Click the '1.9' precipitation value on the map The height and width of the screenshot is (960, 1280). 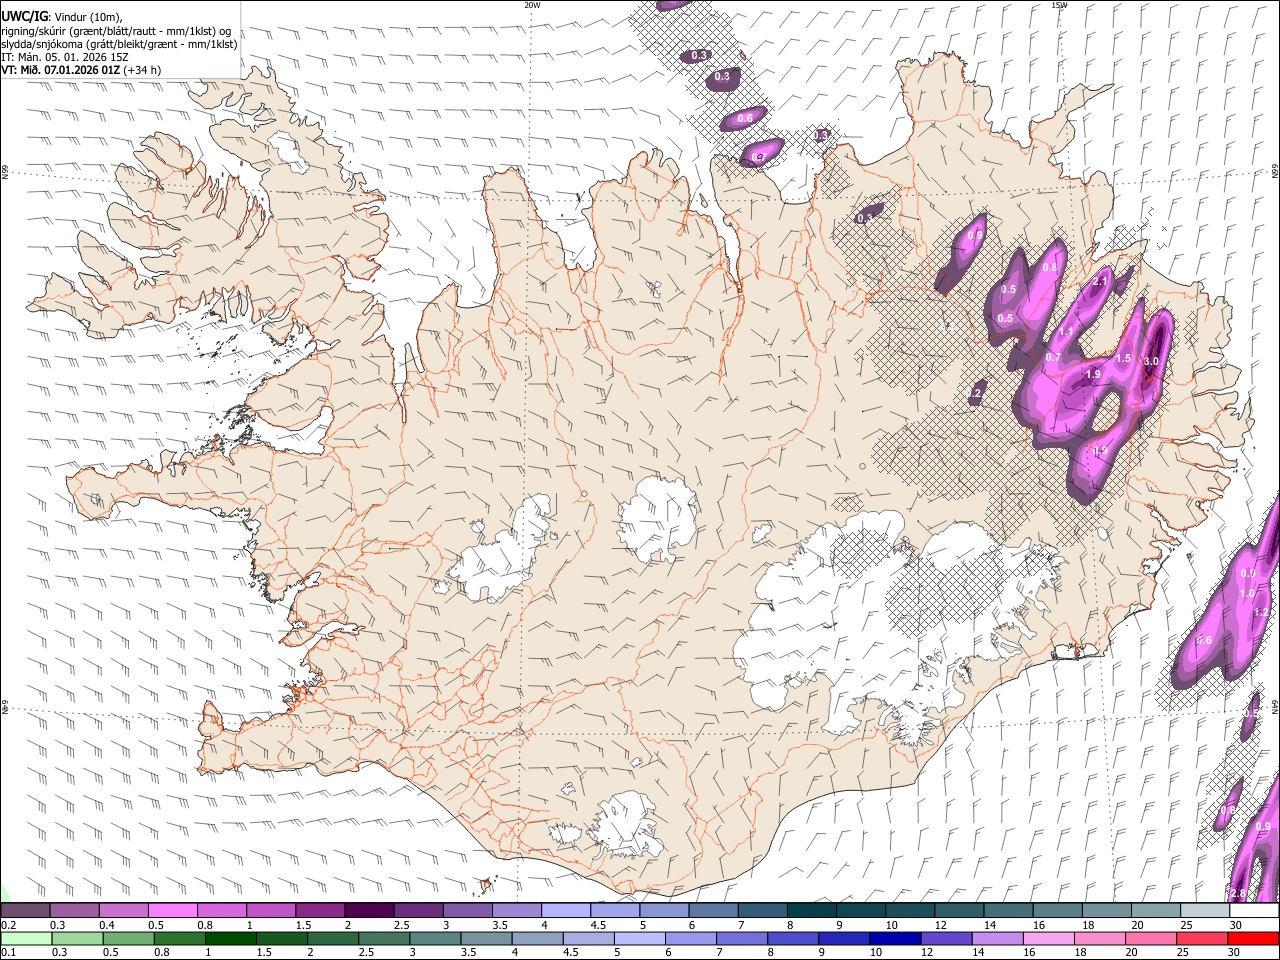[x=1093, y=374]
